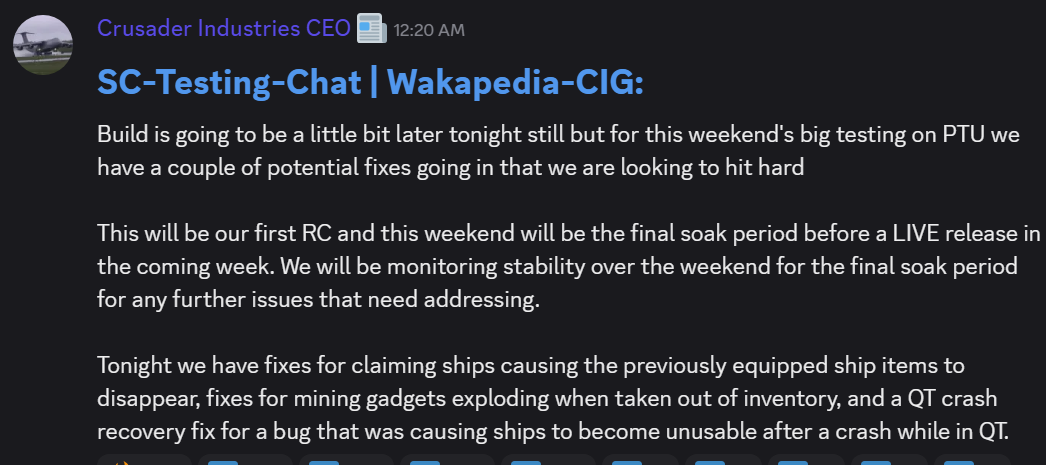Open the Crusader Industries CEO avatar picture

coord(43,45)
